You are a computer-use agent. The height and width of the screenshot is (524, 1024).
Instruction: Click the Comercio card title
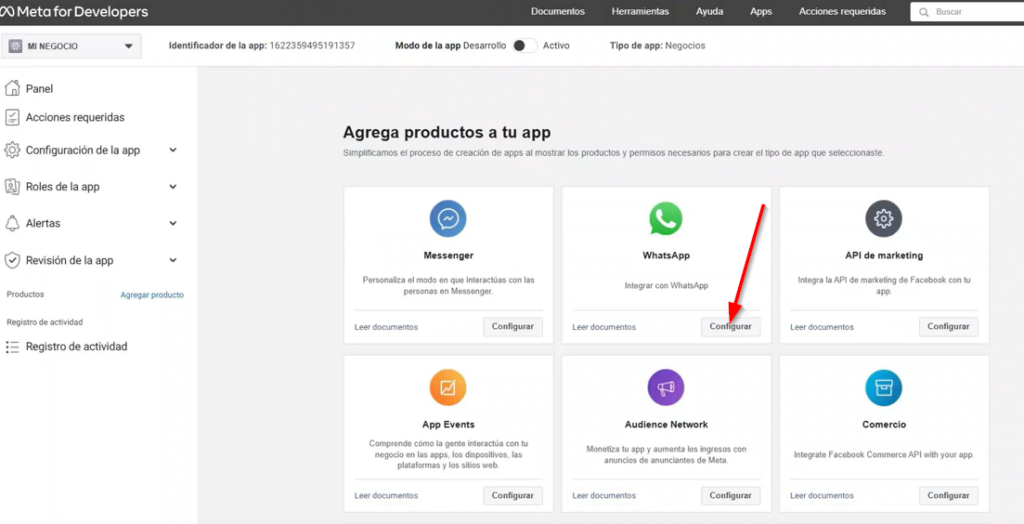coord(884,425)
